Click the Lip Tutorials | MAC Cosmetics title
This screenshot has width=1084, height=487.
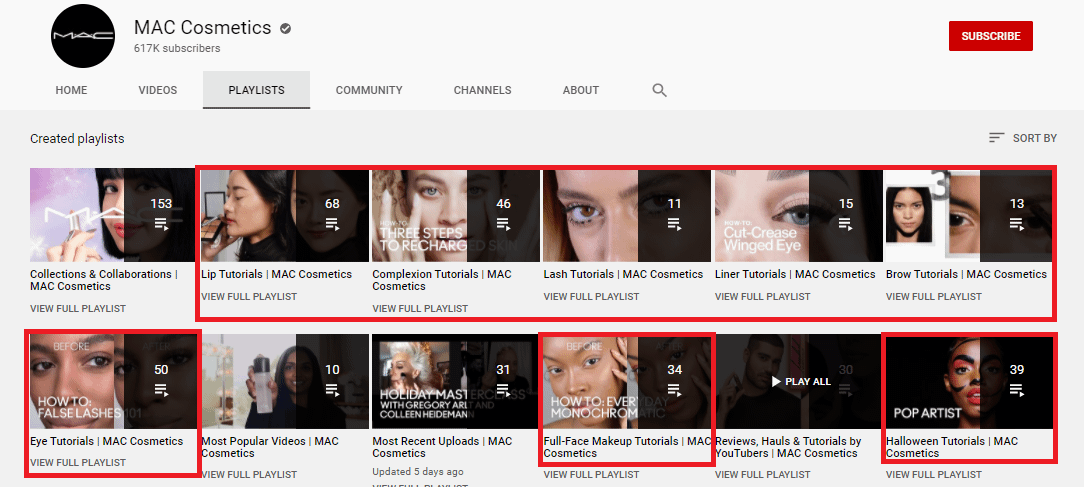click(x=277, y=274)
